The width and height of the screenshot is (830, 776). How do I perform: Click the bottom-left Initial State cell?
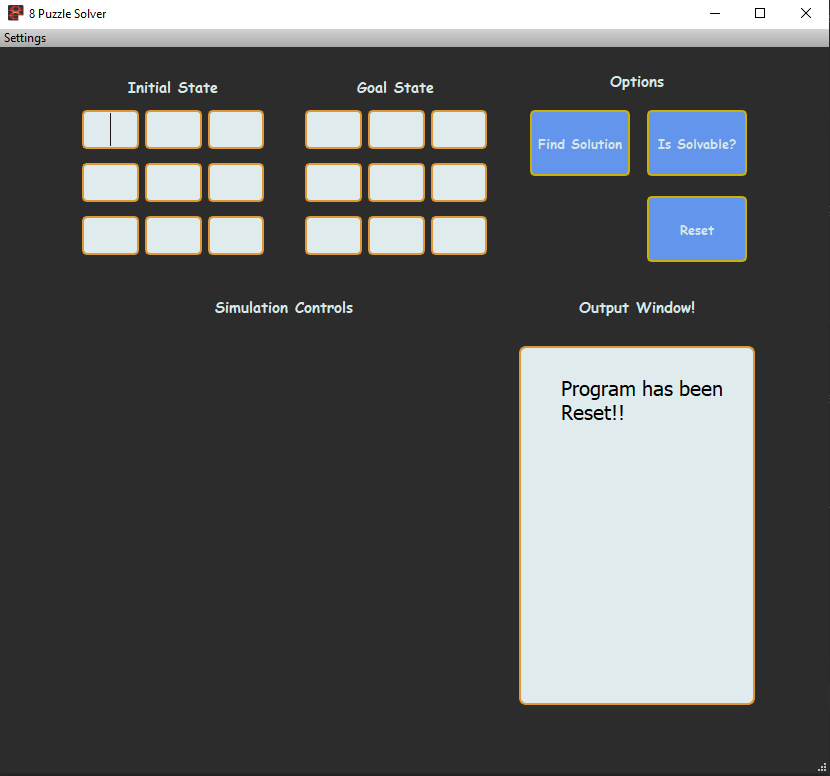click(110, 235)
